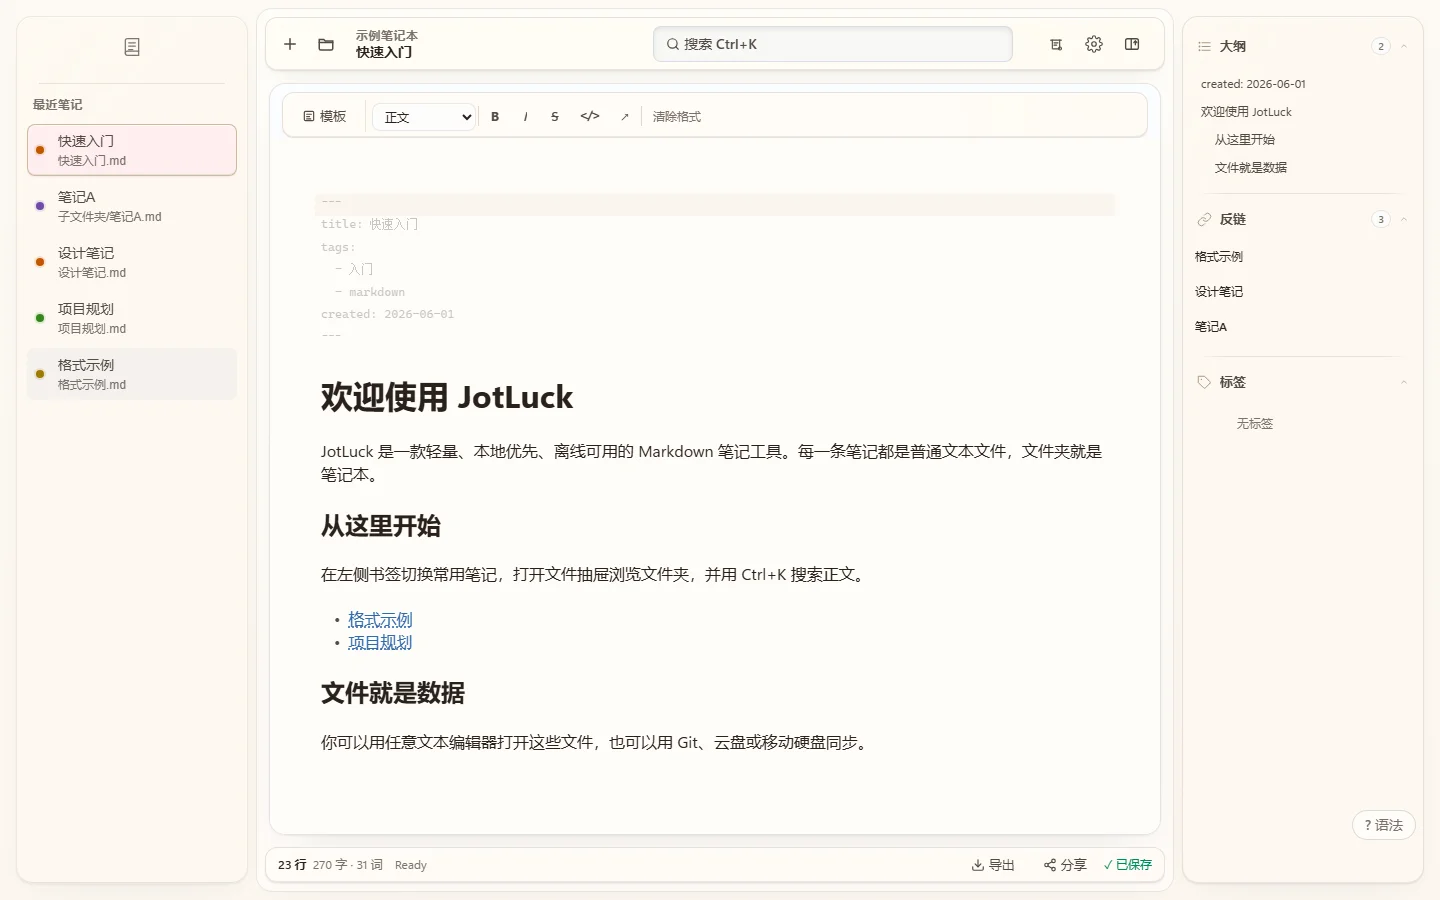Click the notes list icon atop left sidebar
Viewport: 1440px width, 900px height.
click(132, 47)
